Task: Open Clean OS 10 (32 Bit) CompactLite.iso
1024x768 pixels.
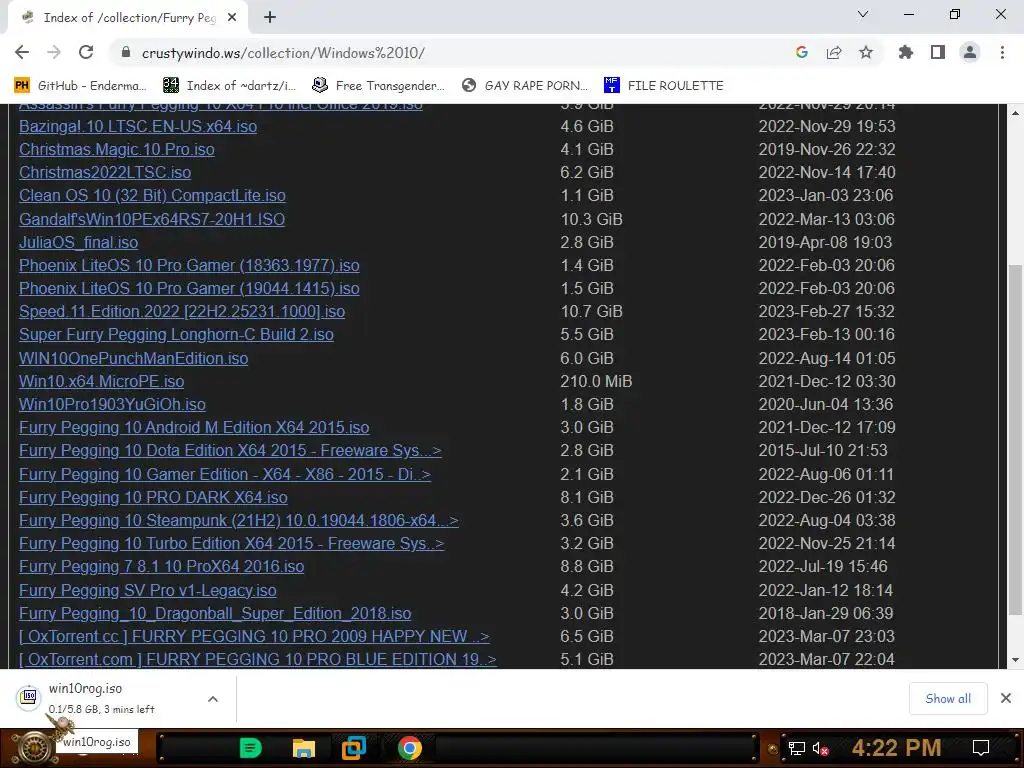Action: point(152,195)
